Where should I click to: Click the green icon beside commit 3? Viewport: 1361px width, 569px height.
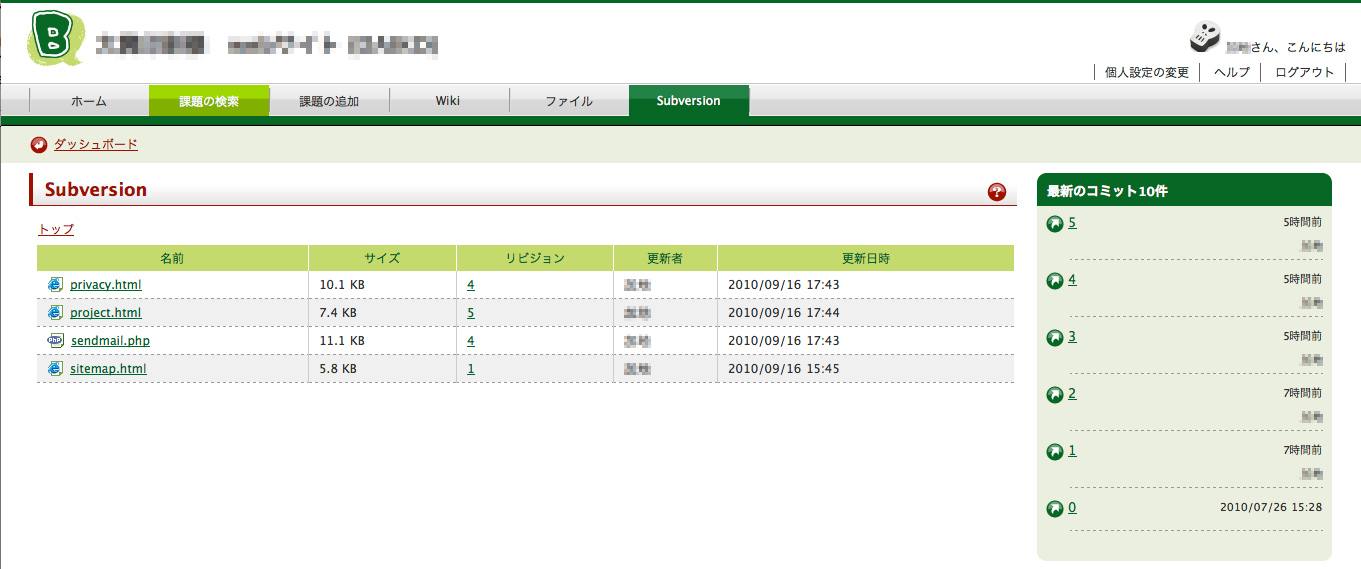(x=1054, y=338)
